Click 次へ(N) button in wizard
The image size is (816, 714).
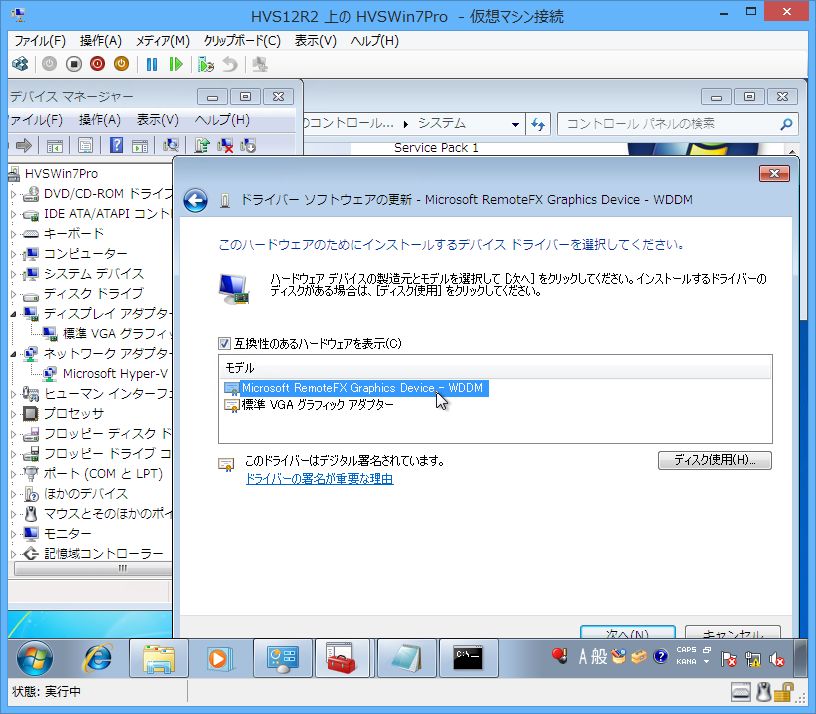(x=628, y=632)
